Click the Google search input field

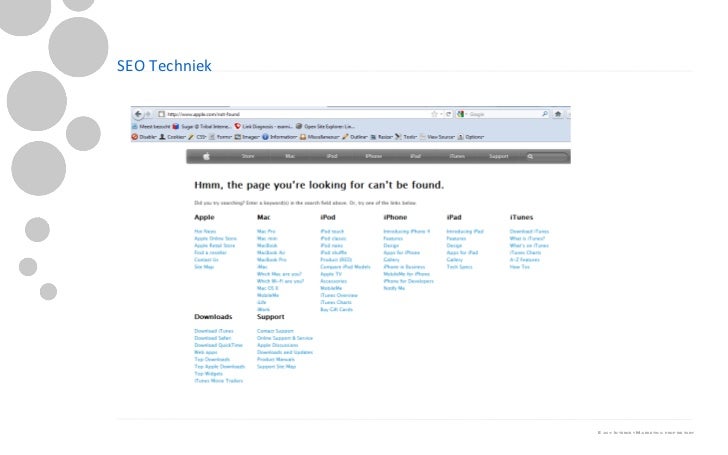coord(504,114)
